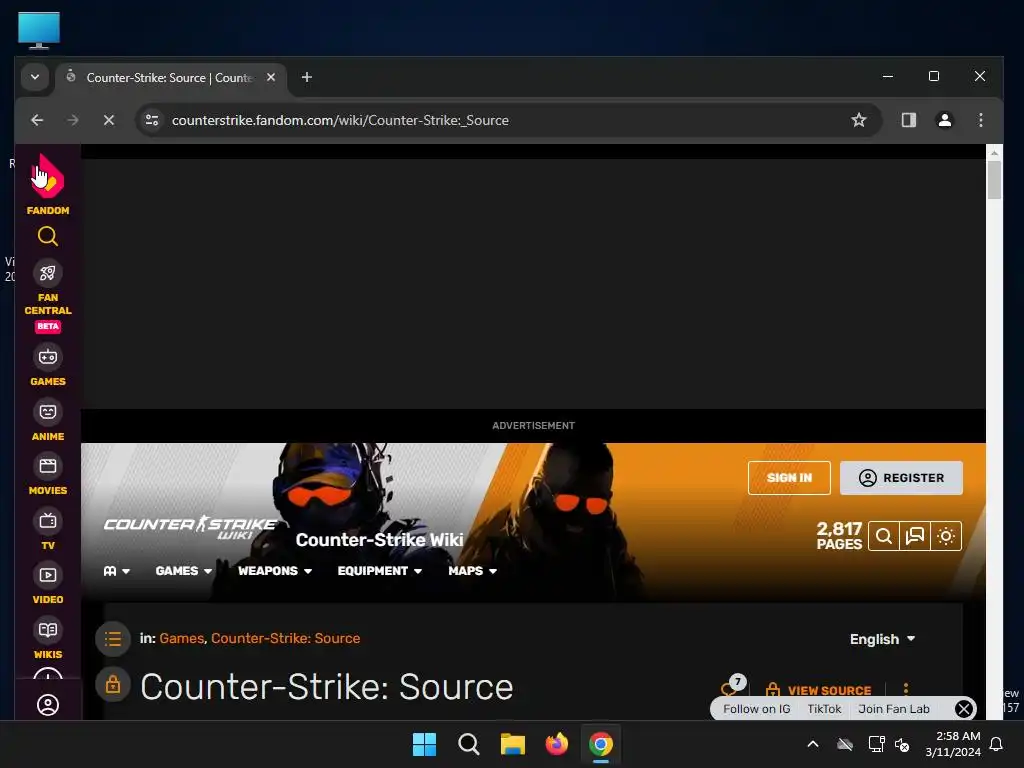
Task: Stop loading the page
Action: pyautogui.click(x=109, y=120)
